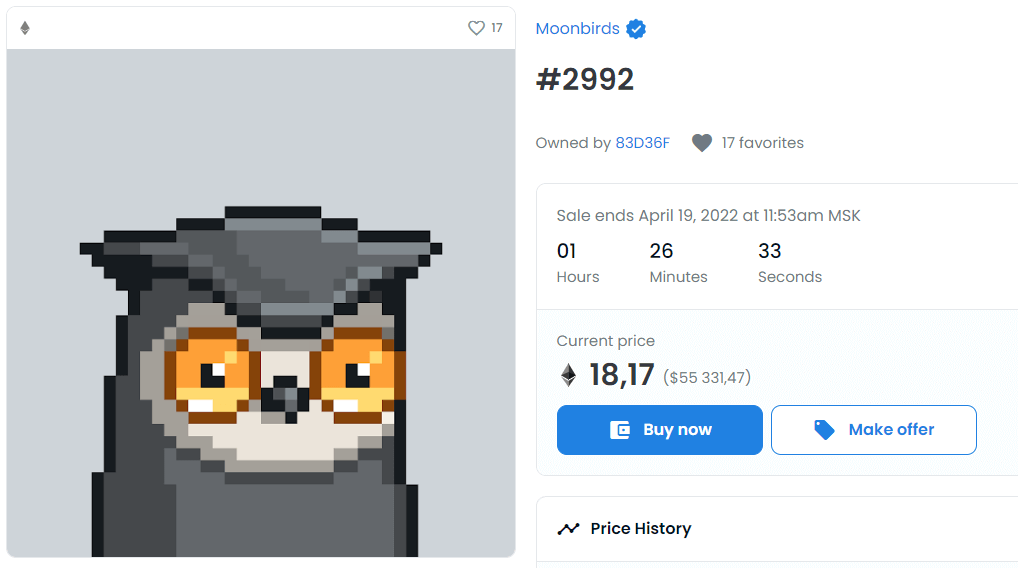Toggle the heart outline favorite on the image card
1018x568 pixels.
476,28
